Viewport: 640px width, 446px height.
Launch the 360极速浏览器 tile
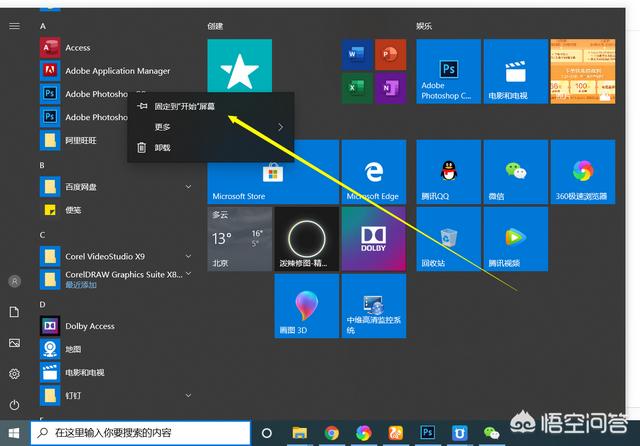[583, 172]
